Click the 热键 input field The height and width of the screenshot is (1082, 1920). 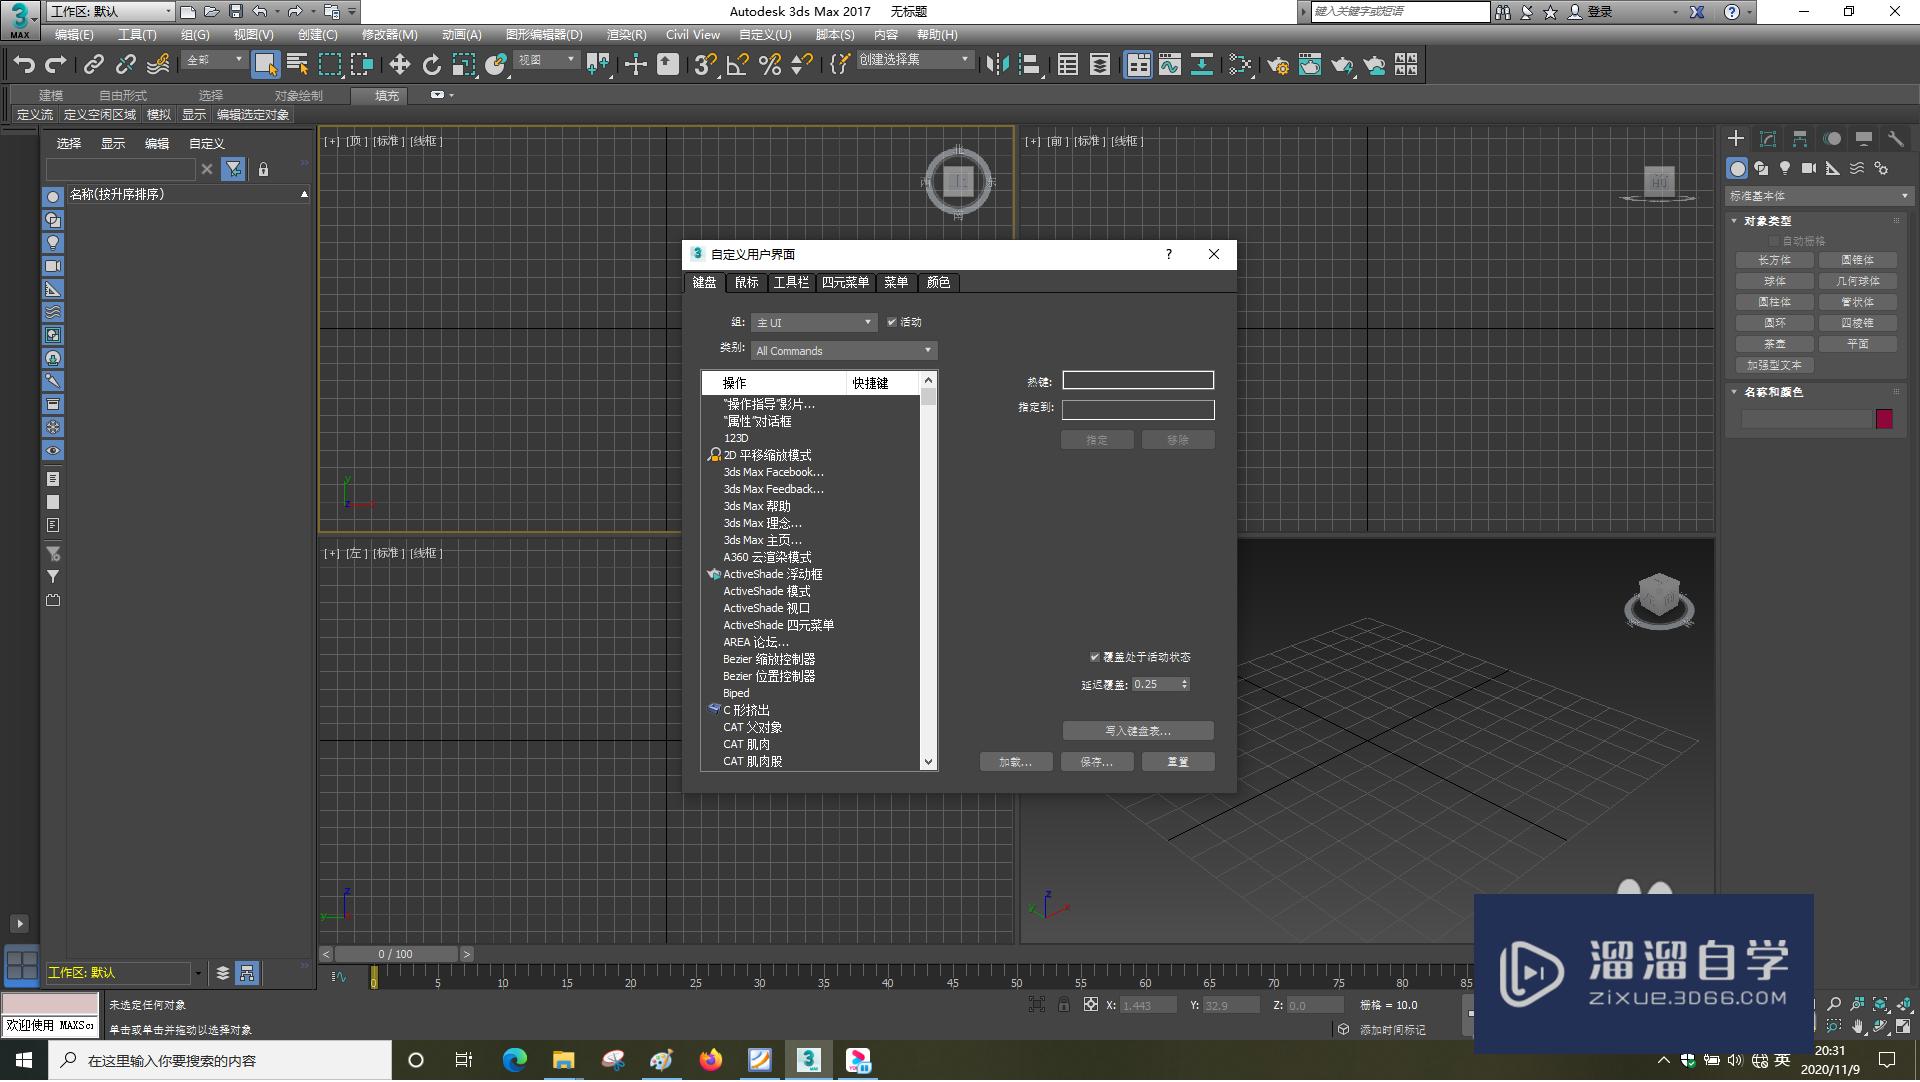click(1138, 380)
